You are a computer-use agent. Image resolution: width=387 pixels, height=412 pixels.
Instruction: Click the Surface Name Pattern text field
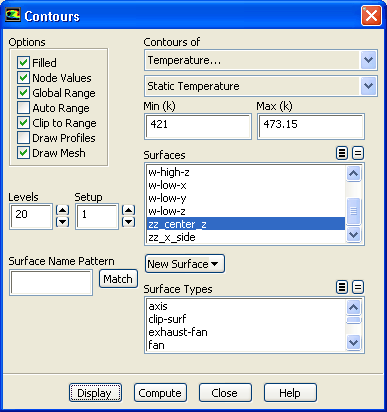pos(51,283)
